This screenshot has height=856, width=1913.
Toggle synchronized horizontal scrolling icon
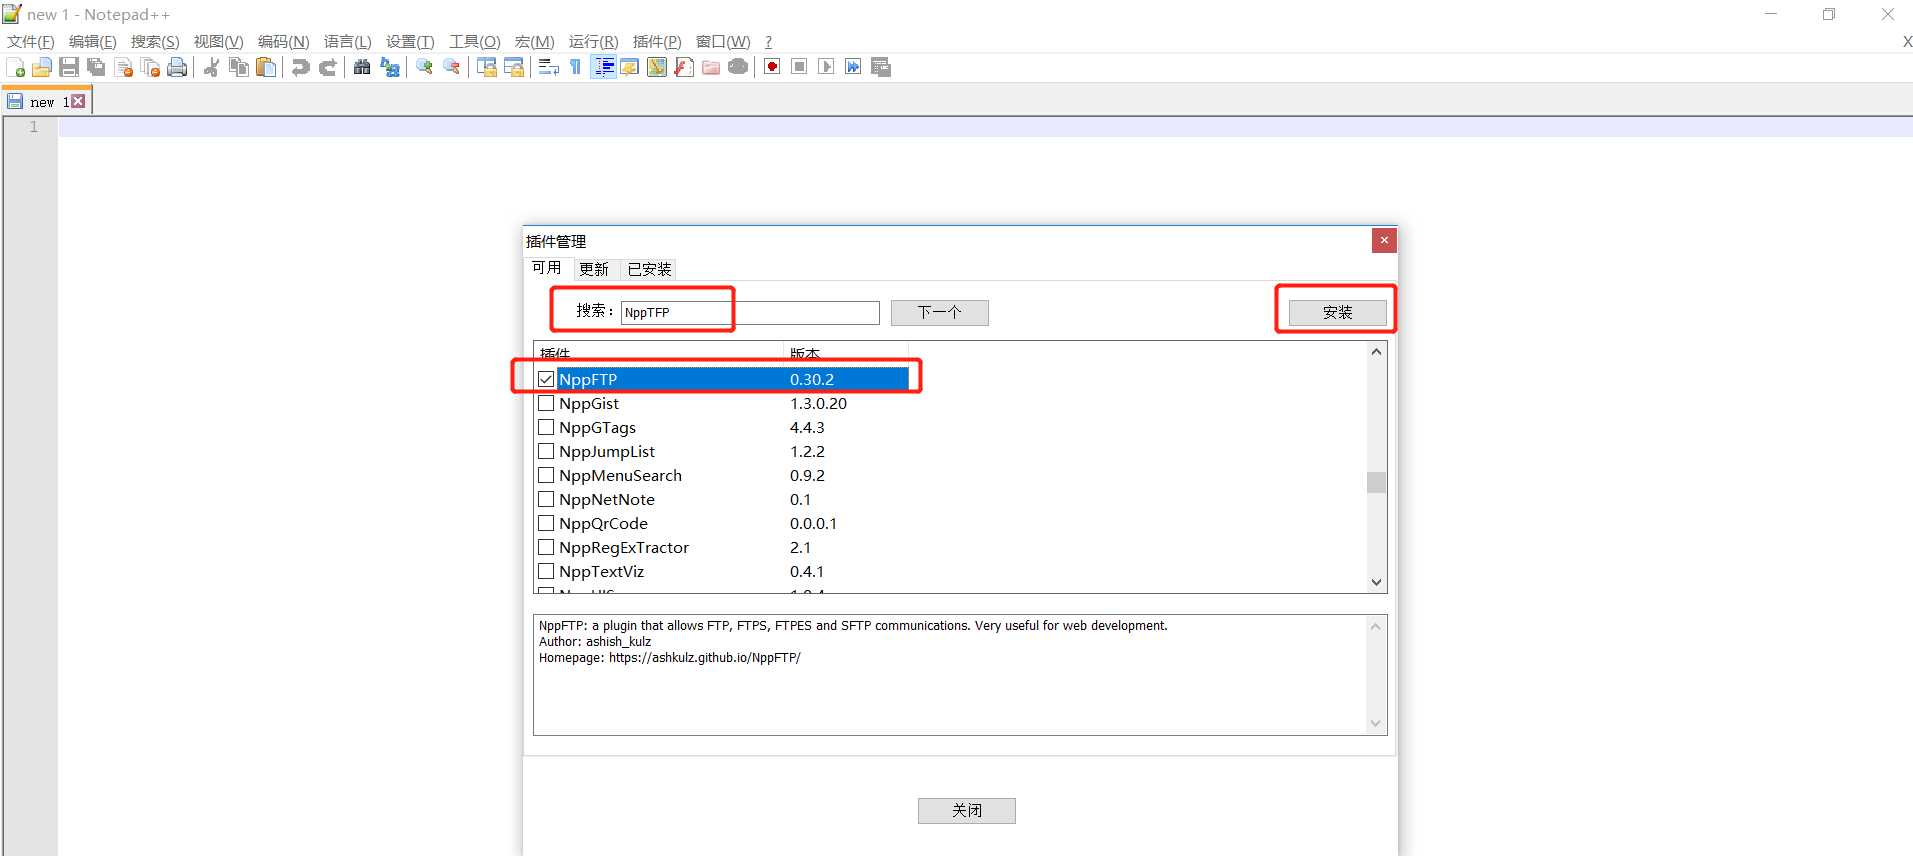click(514, 67)
